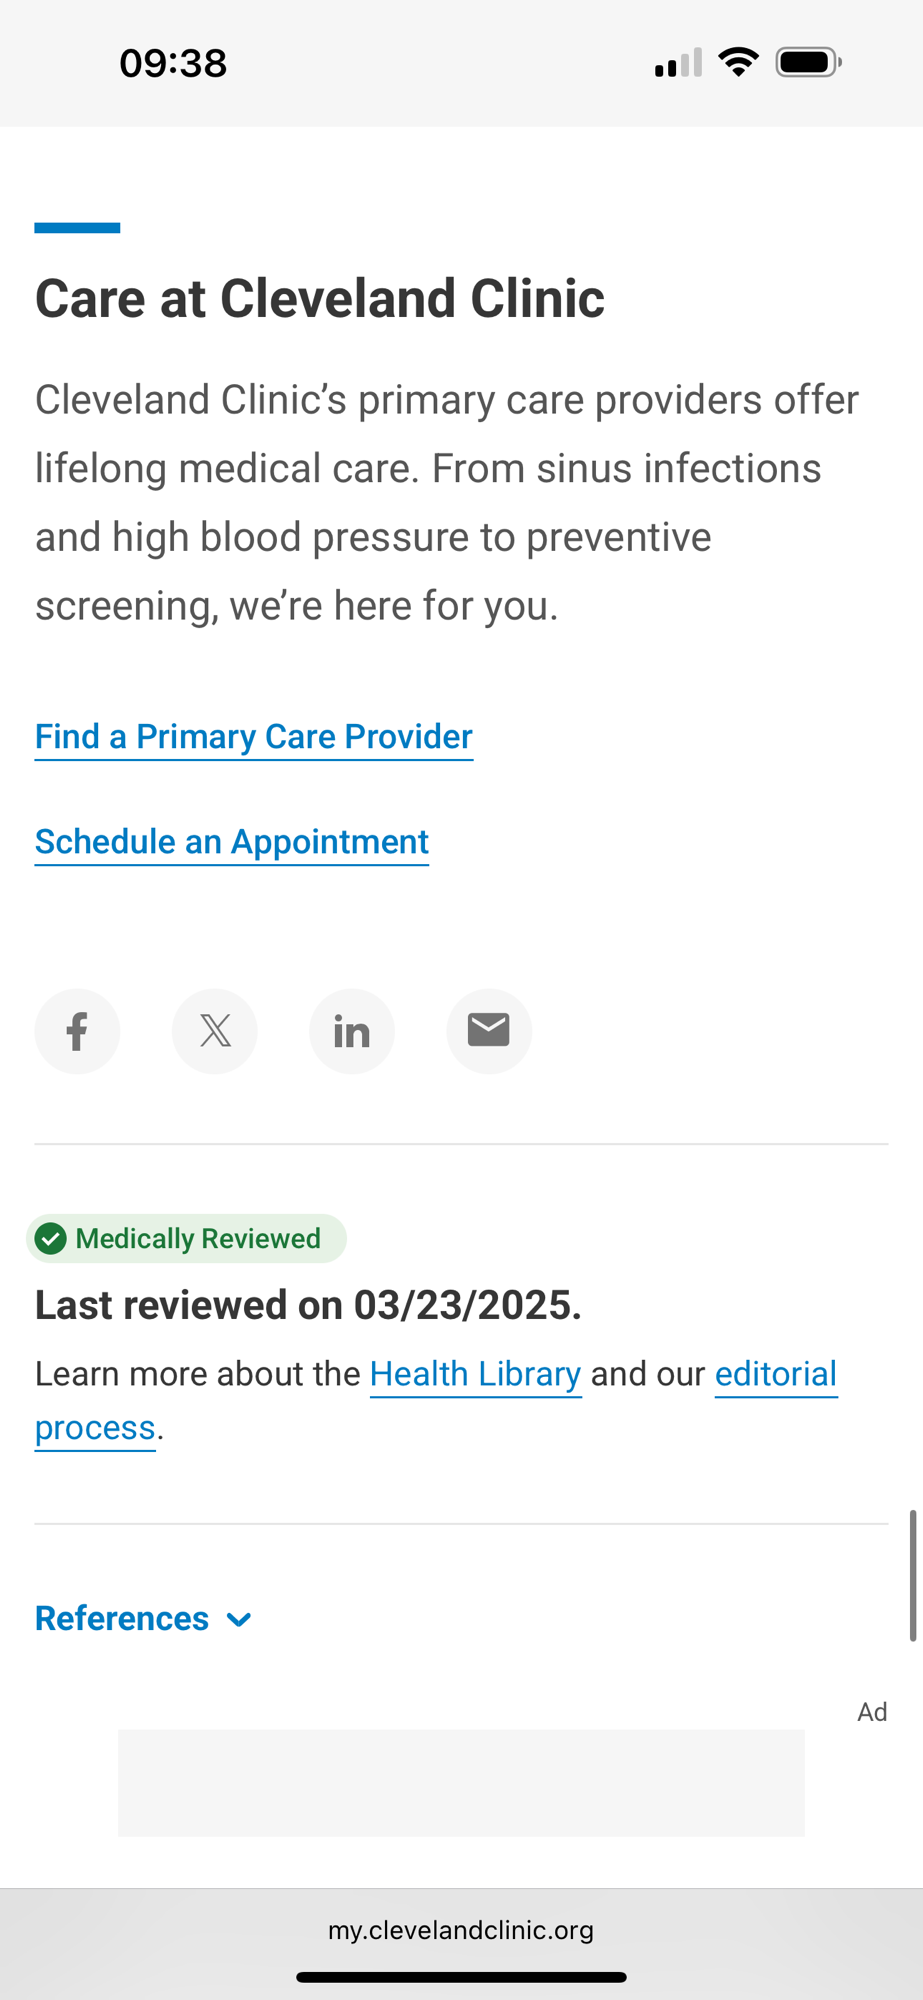Tap the Wi-Fi status icon
Image resolution: width=923 pixels, height=2000 pixels.
[738, 63]
